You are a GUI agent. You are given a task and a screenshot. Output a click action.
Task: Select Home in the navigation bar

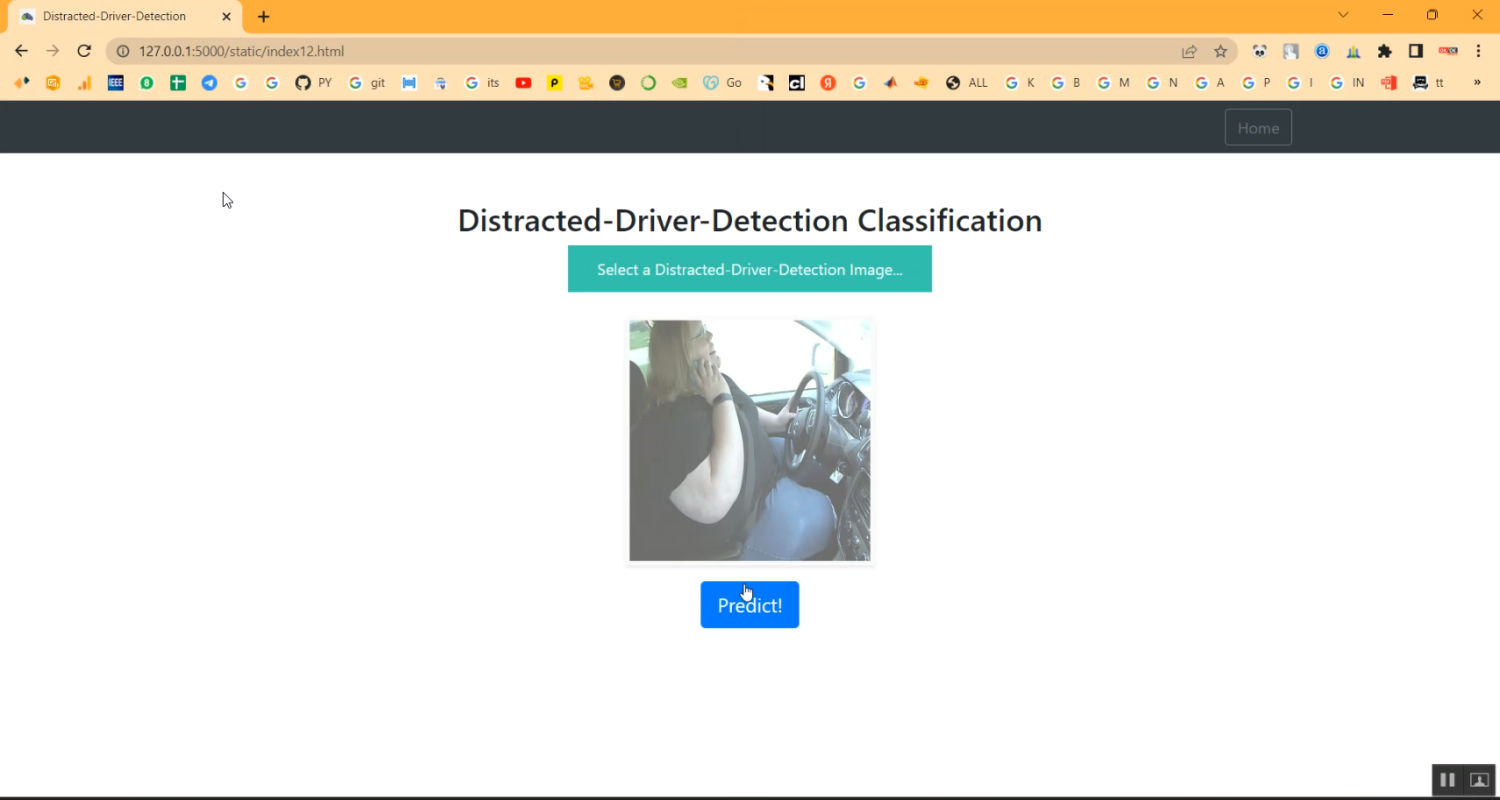(x=1258, y=127)
